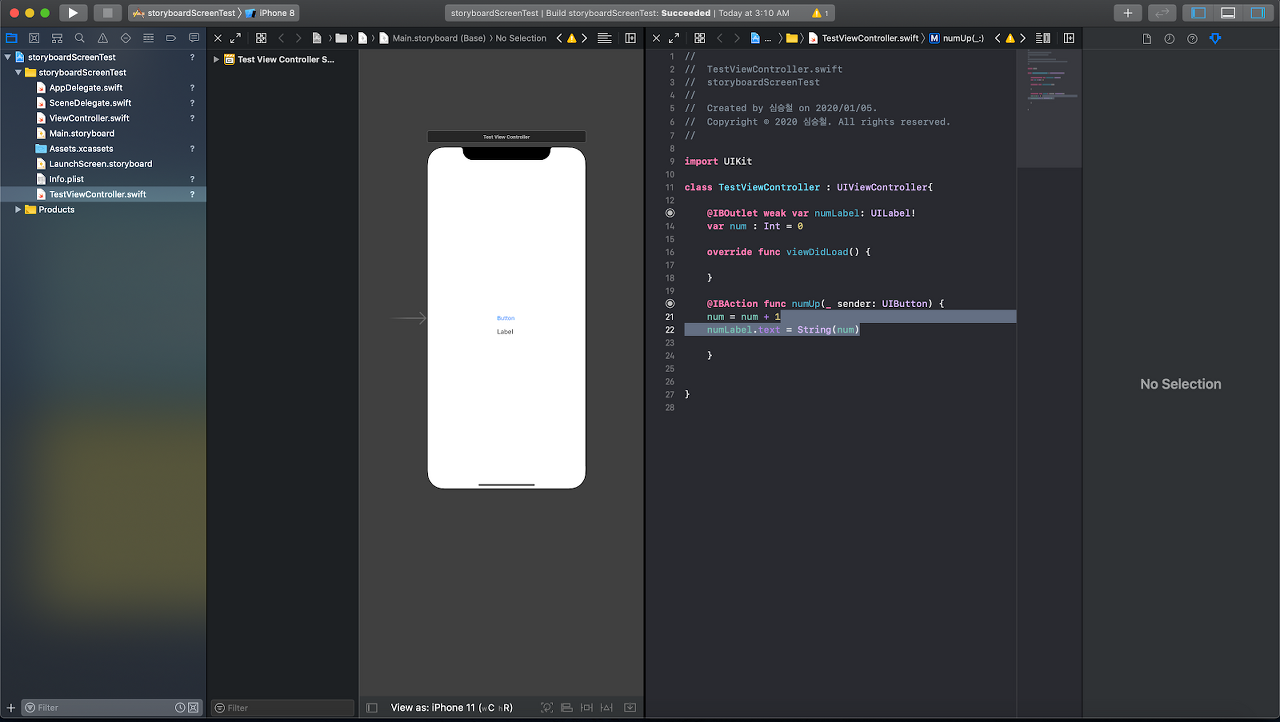This screenshot has height=722, width=1280.
Task: Select the Label on the storyboard canvas
Action: click(505, 331)
